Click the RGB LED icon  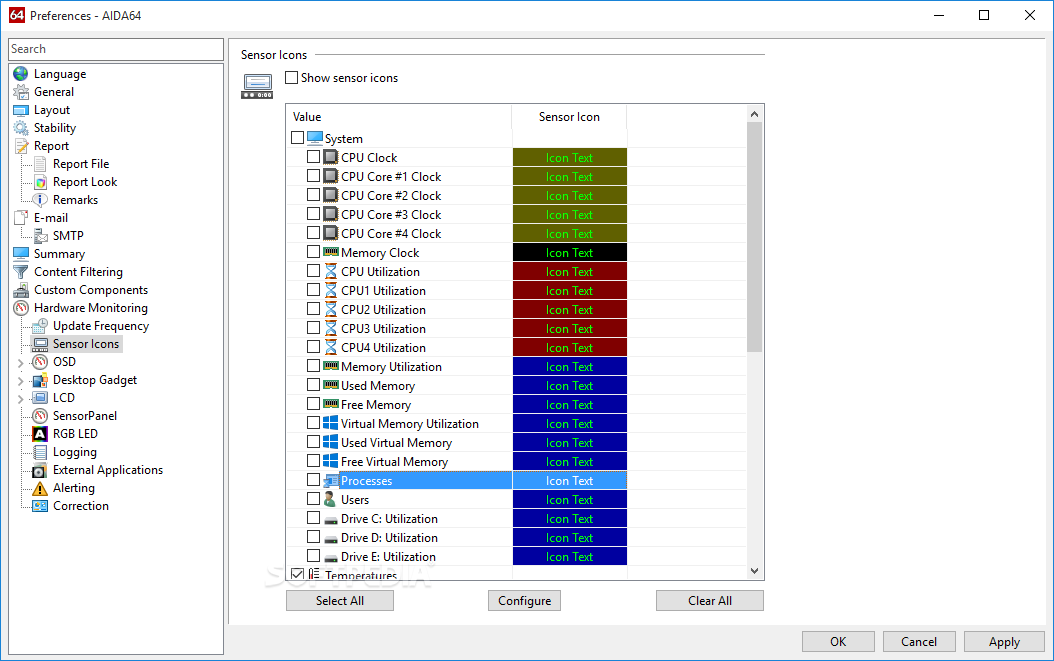(x=40, y=434)
